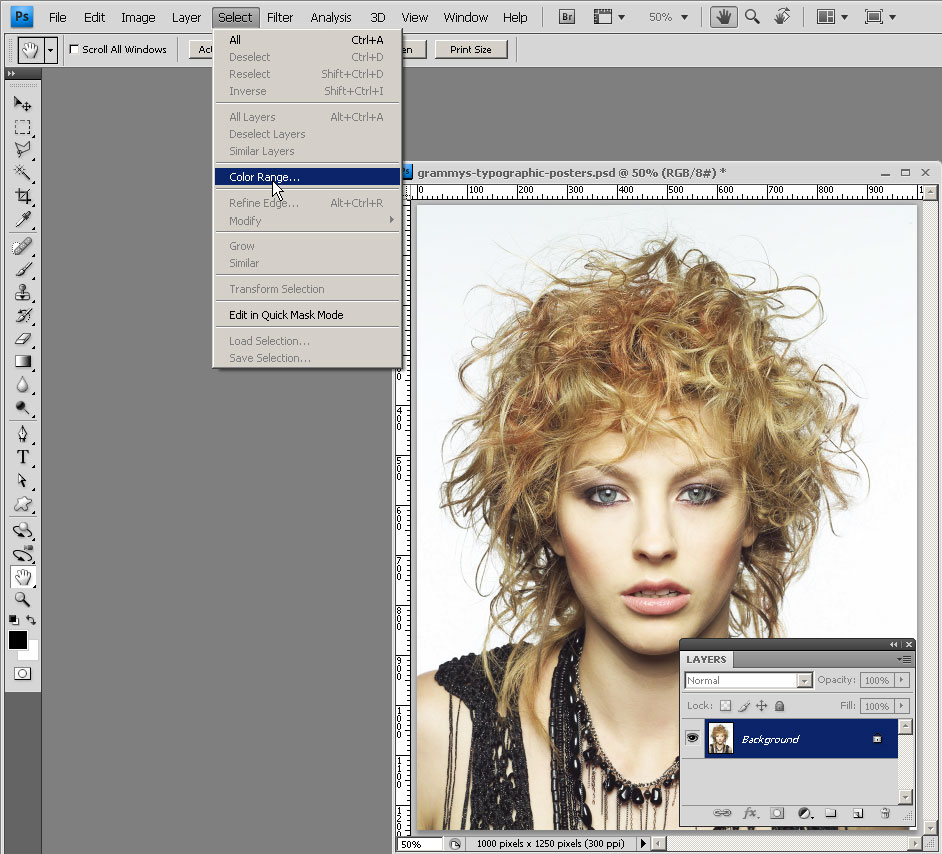Expand the Layers Opacity slider arrow
Viewport: 942px width, 854px height.
tap(902, 680)
